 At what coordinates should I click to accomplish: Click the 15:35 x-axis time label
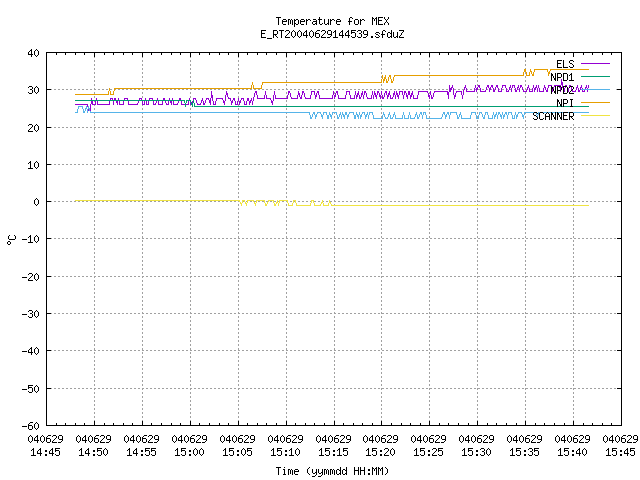tap(524, 452)
